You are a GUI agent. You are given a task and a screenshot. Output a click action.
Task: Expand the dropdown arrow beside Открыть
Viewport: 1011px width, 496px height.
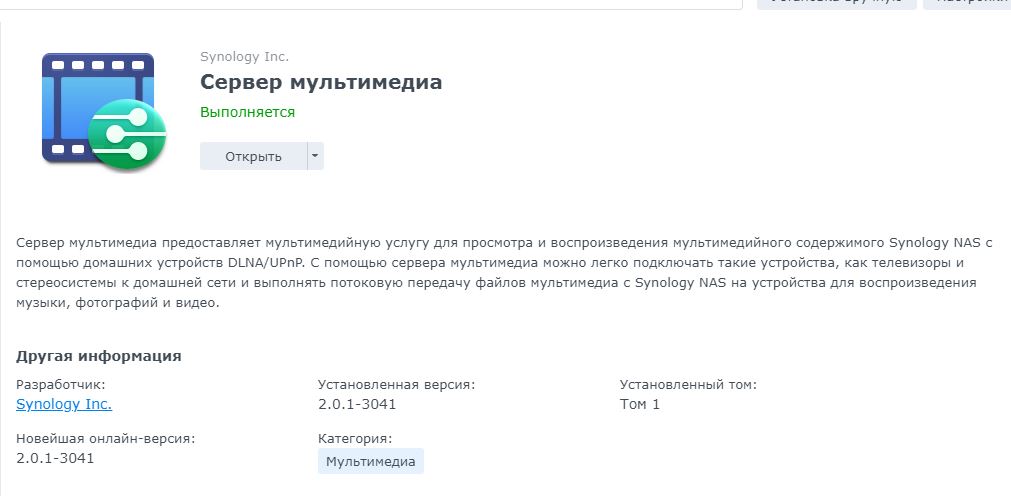tap(315, 156)
